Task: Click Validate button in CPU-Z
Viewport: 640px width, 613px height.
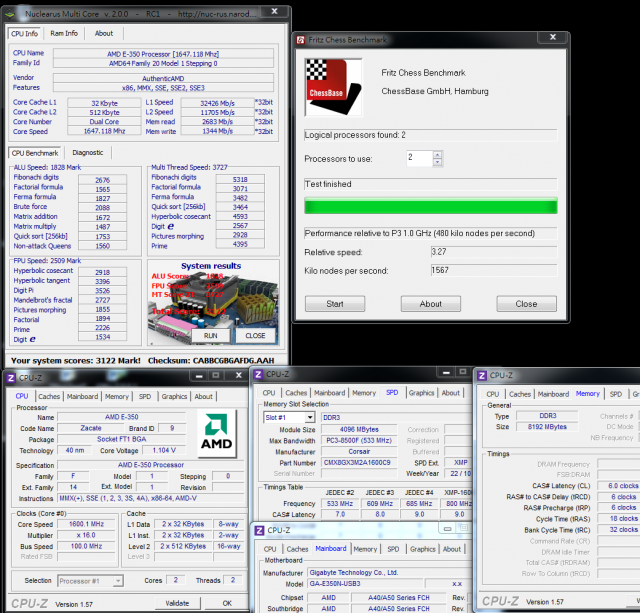Action: [x=177, y=603]
